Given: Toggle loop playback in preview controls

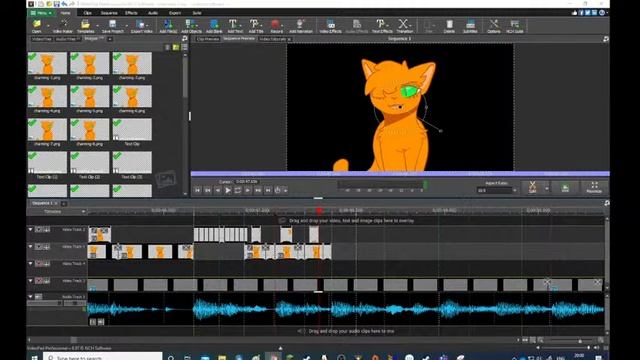Looking at the screenshot, I should (x=238, y=190).
